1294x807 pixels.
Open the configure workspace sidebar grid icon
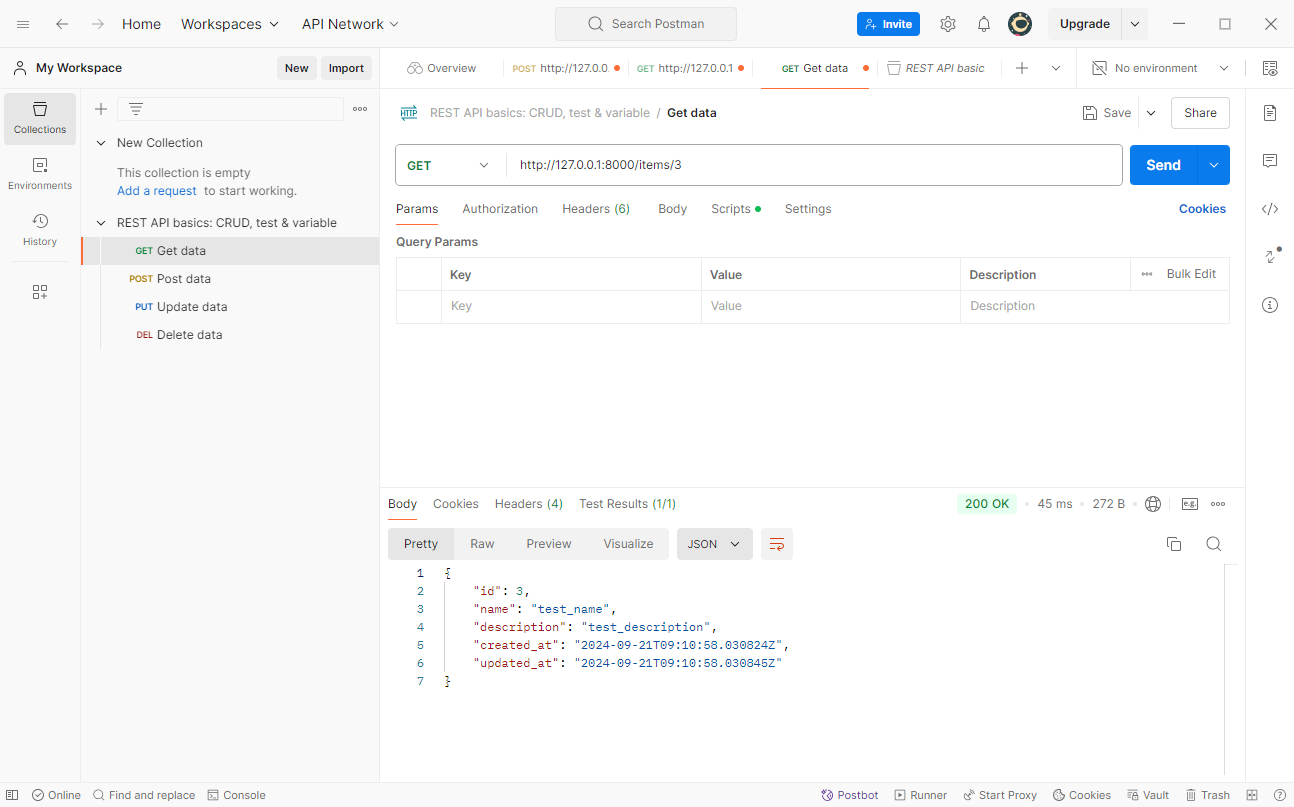(x=40, y=292)
